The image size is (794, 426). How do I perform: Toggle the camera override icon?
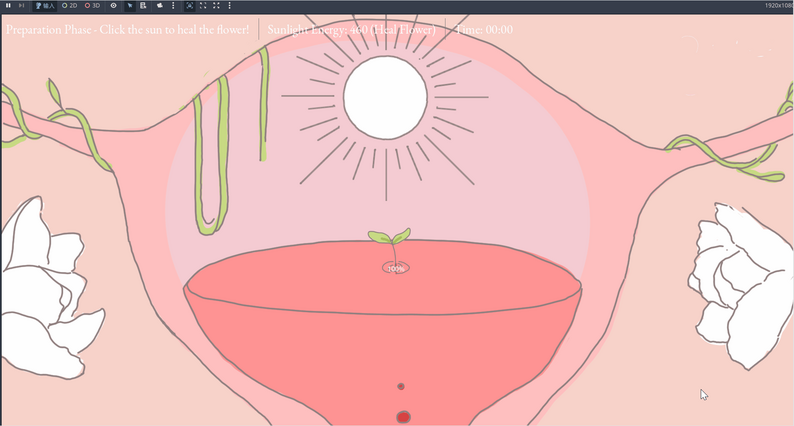[x=160, y=6]
